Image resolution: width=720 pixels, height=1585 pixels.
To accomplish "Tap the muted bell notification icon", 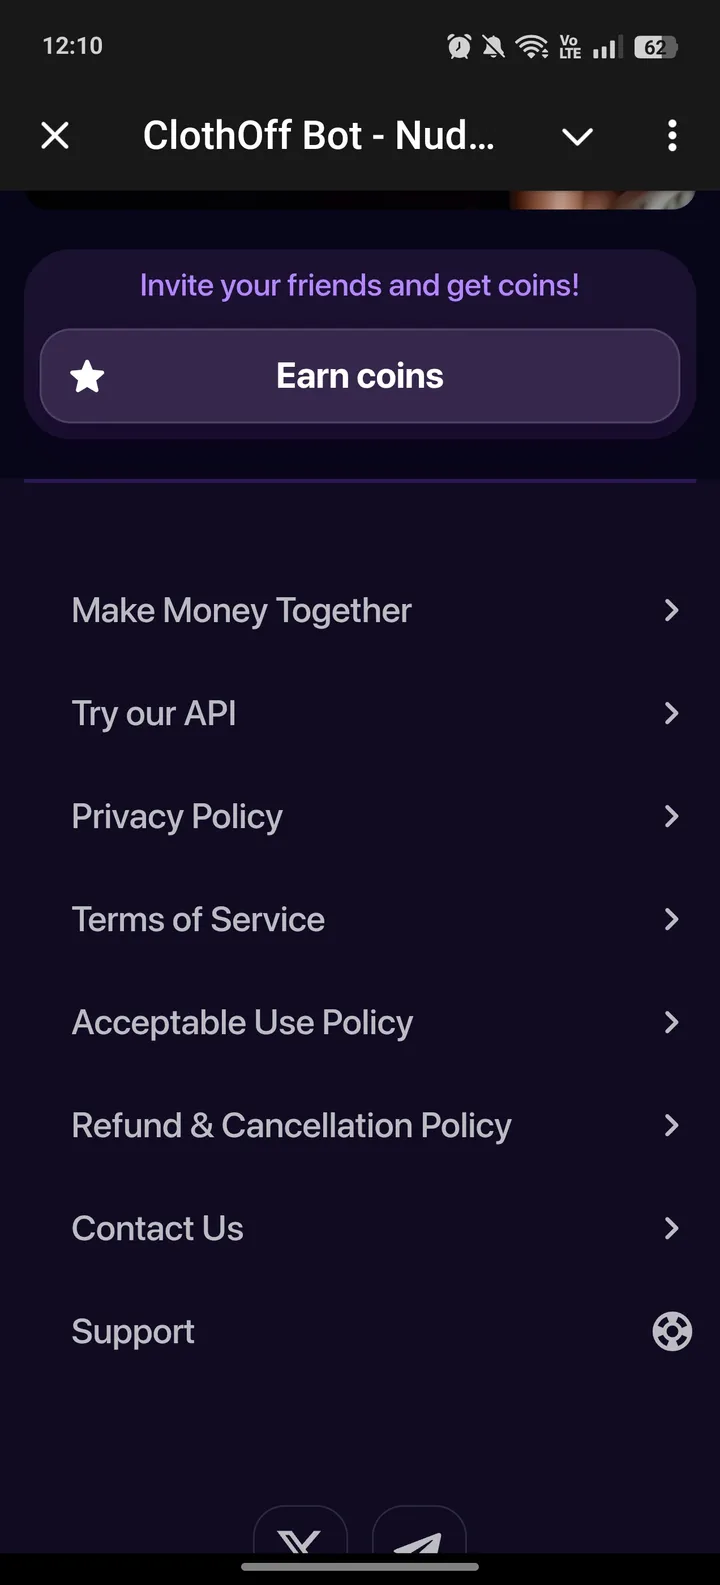I will pyautogui.click(x=494, y=46).
